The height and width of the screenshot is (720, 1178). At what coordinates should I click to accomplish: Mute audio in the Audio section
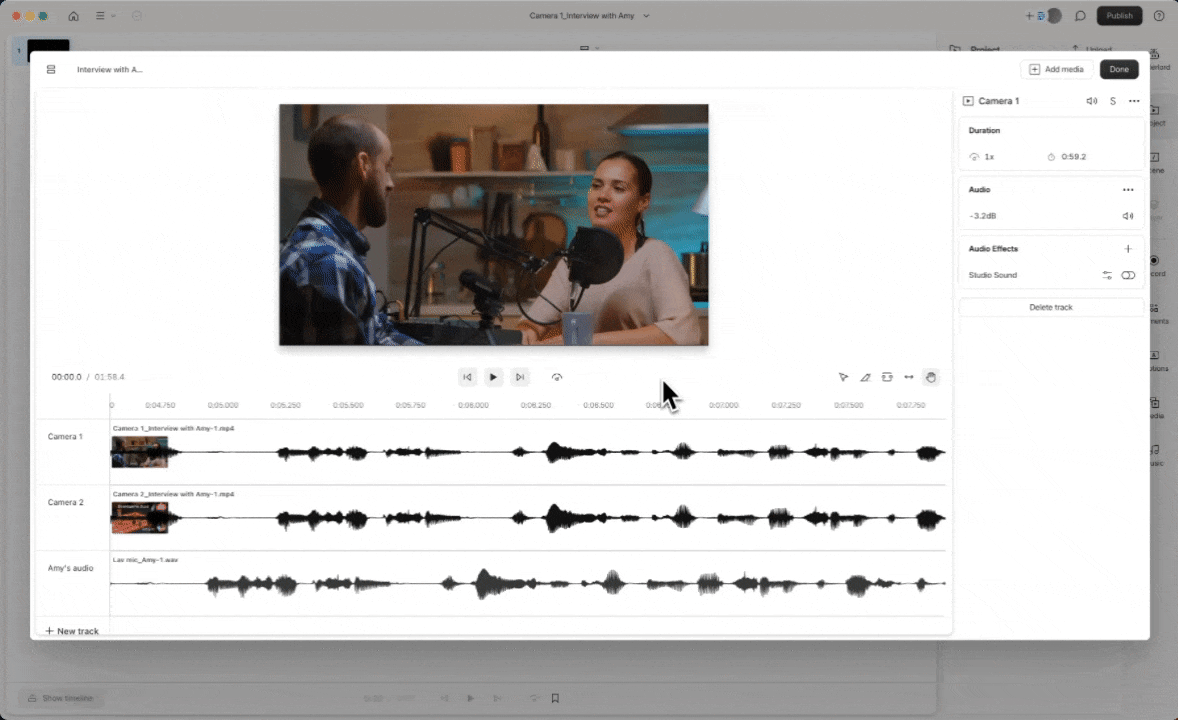pos(1128,215)
